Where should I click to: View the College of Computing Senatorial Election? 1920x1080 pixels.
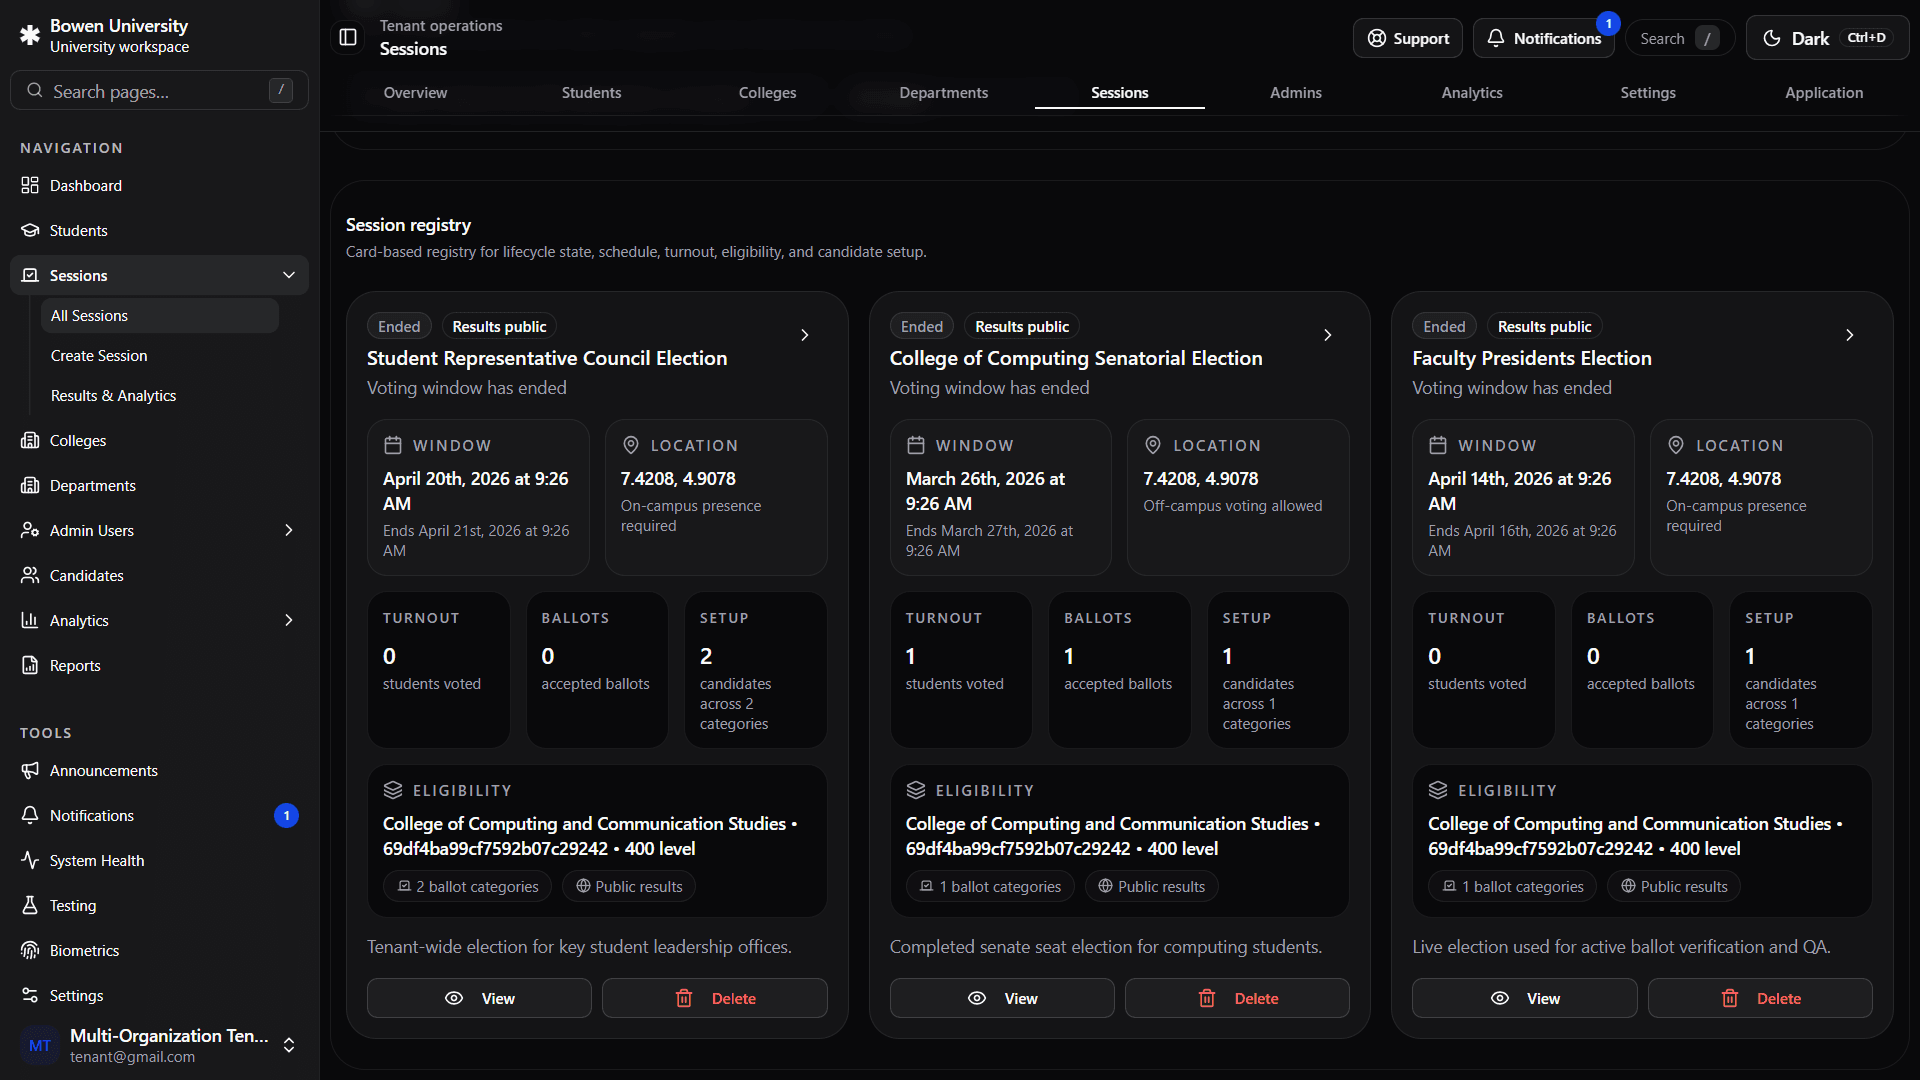tap(1002, 998)
